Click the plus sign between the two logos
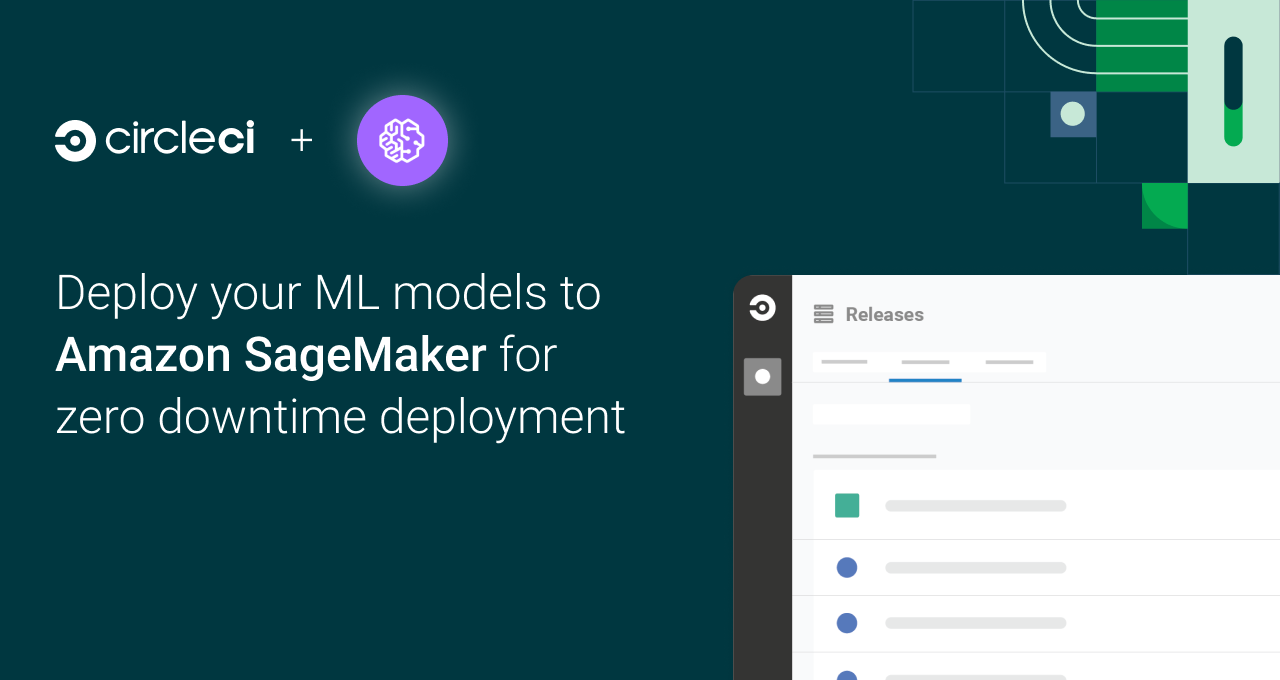Image resolution: width=1280 pixels, height=680 pixels. [300, 140]
